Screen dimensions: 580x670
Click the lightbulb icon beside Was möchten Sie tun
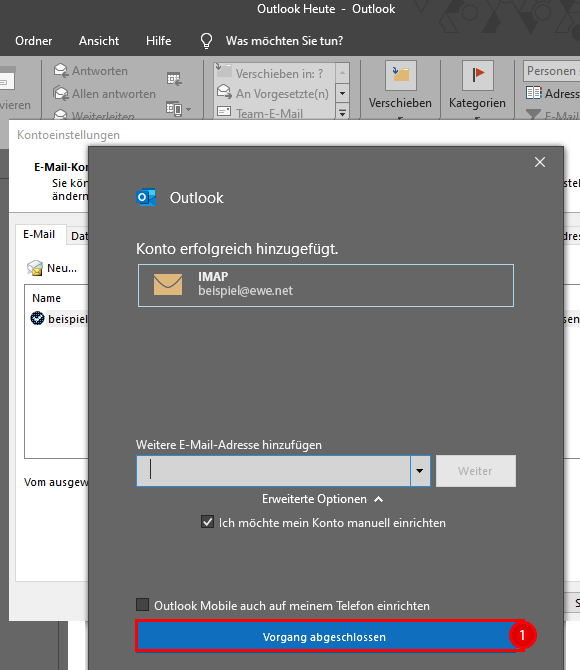pyautogui.click(x=206, y=41)
